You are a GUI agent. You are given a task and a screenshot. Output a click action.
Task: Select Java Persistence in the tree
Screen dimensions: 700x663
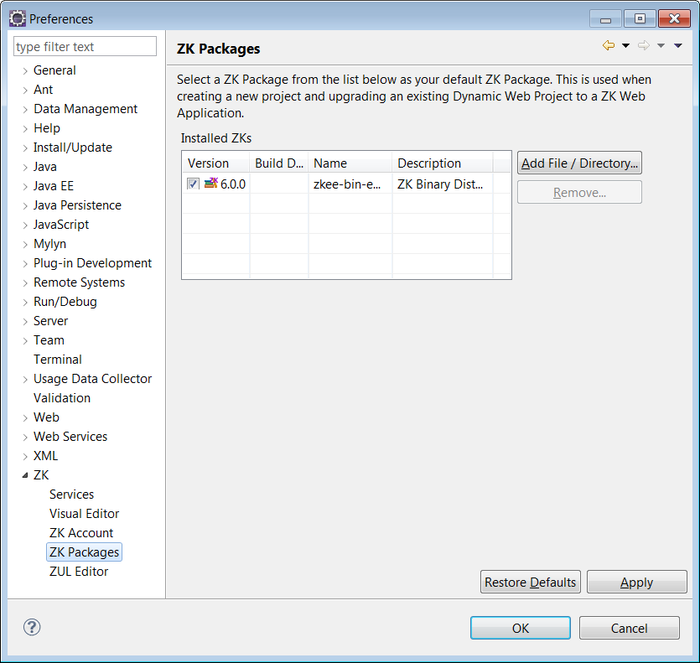(x=77, y=205)
